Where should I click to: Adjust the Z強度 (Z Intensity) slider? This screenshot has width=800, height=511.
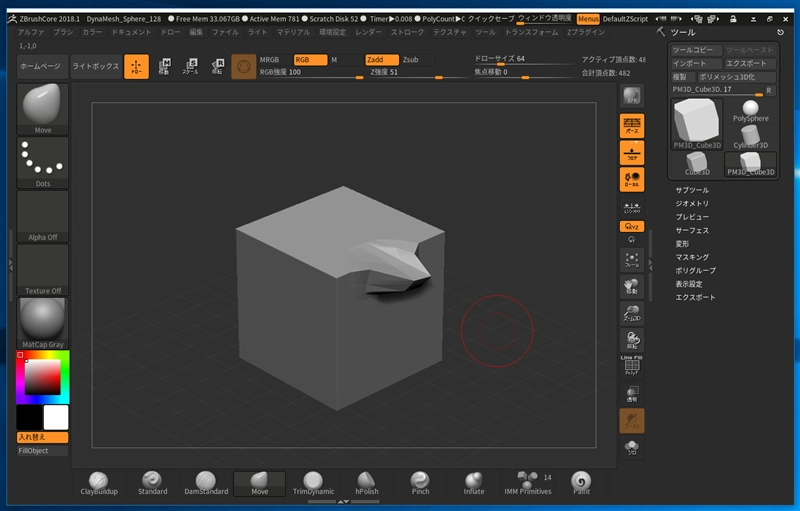click(417, 73)
